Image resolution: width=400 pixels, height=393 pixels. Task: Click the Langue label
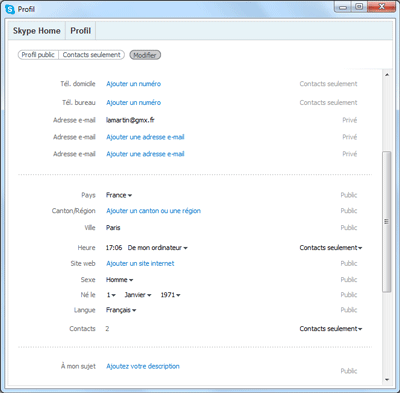coord(85,310)
